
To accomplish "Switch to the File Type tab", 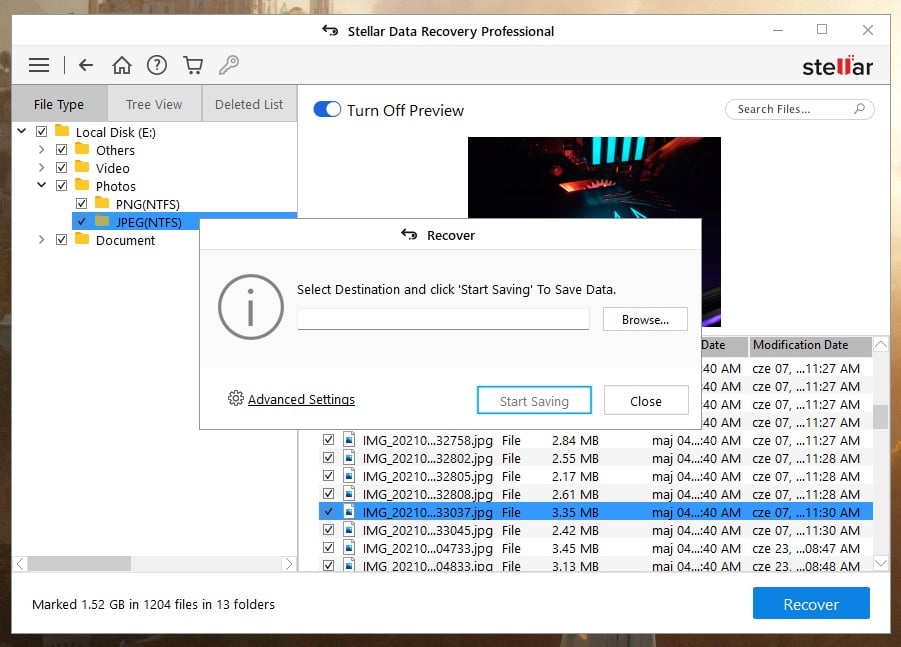I will tap(59, 104).
